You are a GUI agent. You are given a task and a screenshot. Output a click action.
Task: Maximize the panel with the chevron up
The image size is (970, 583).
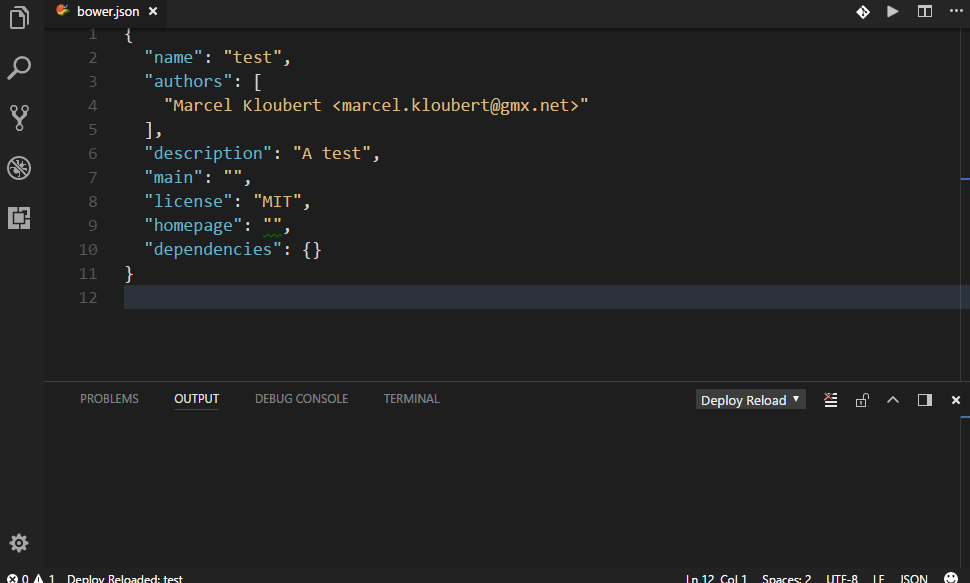[x=893, y=400]
